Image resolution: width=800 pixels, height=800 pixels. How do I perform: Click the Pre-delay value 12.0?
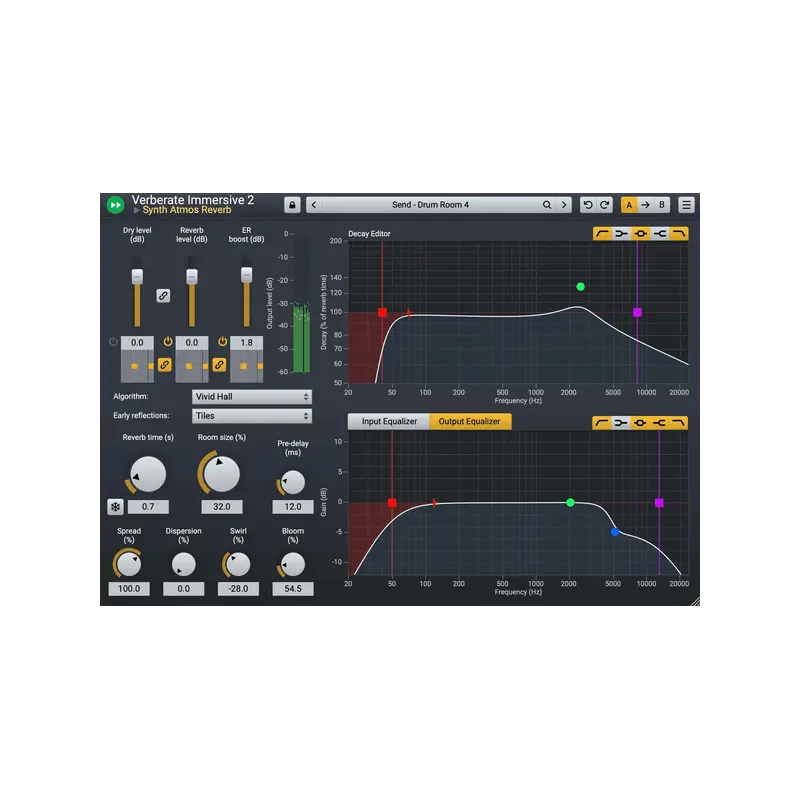293,507
